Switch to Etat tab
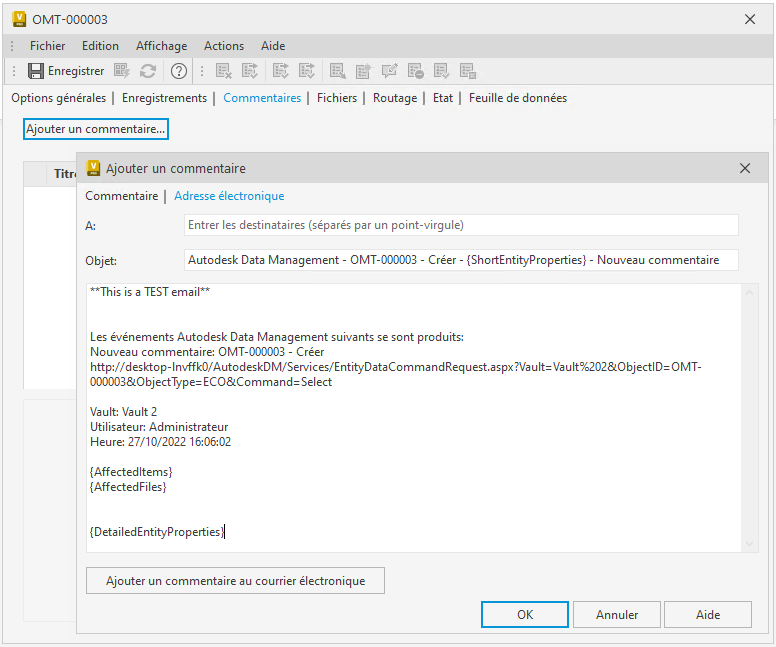 tap(443, 98)
